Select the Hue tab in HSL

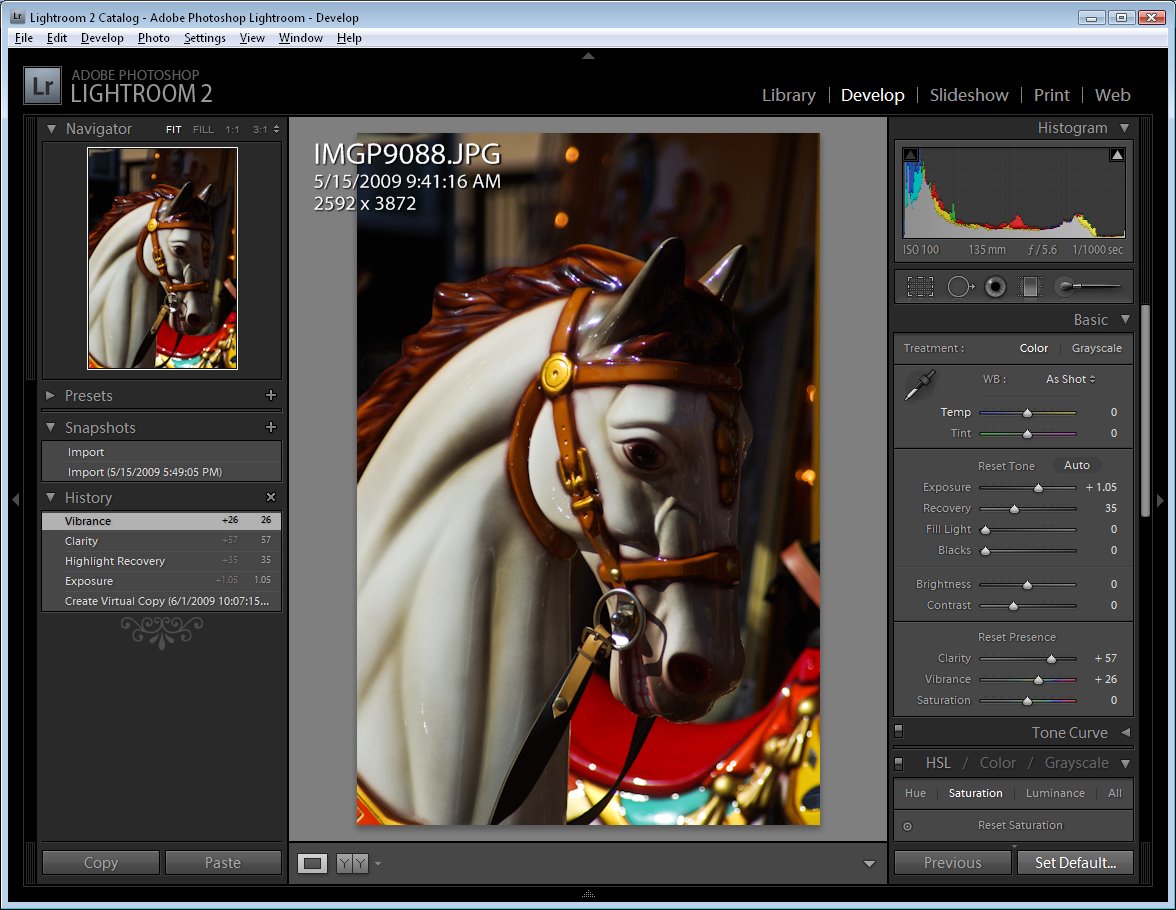(915, 794)
